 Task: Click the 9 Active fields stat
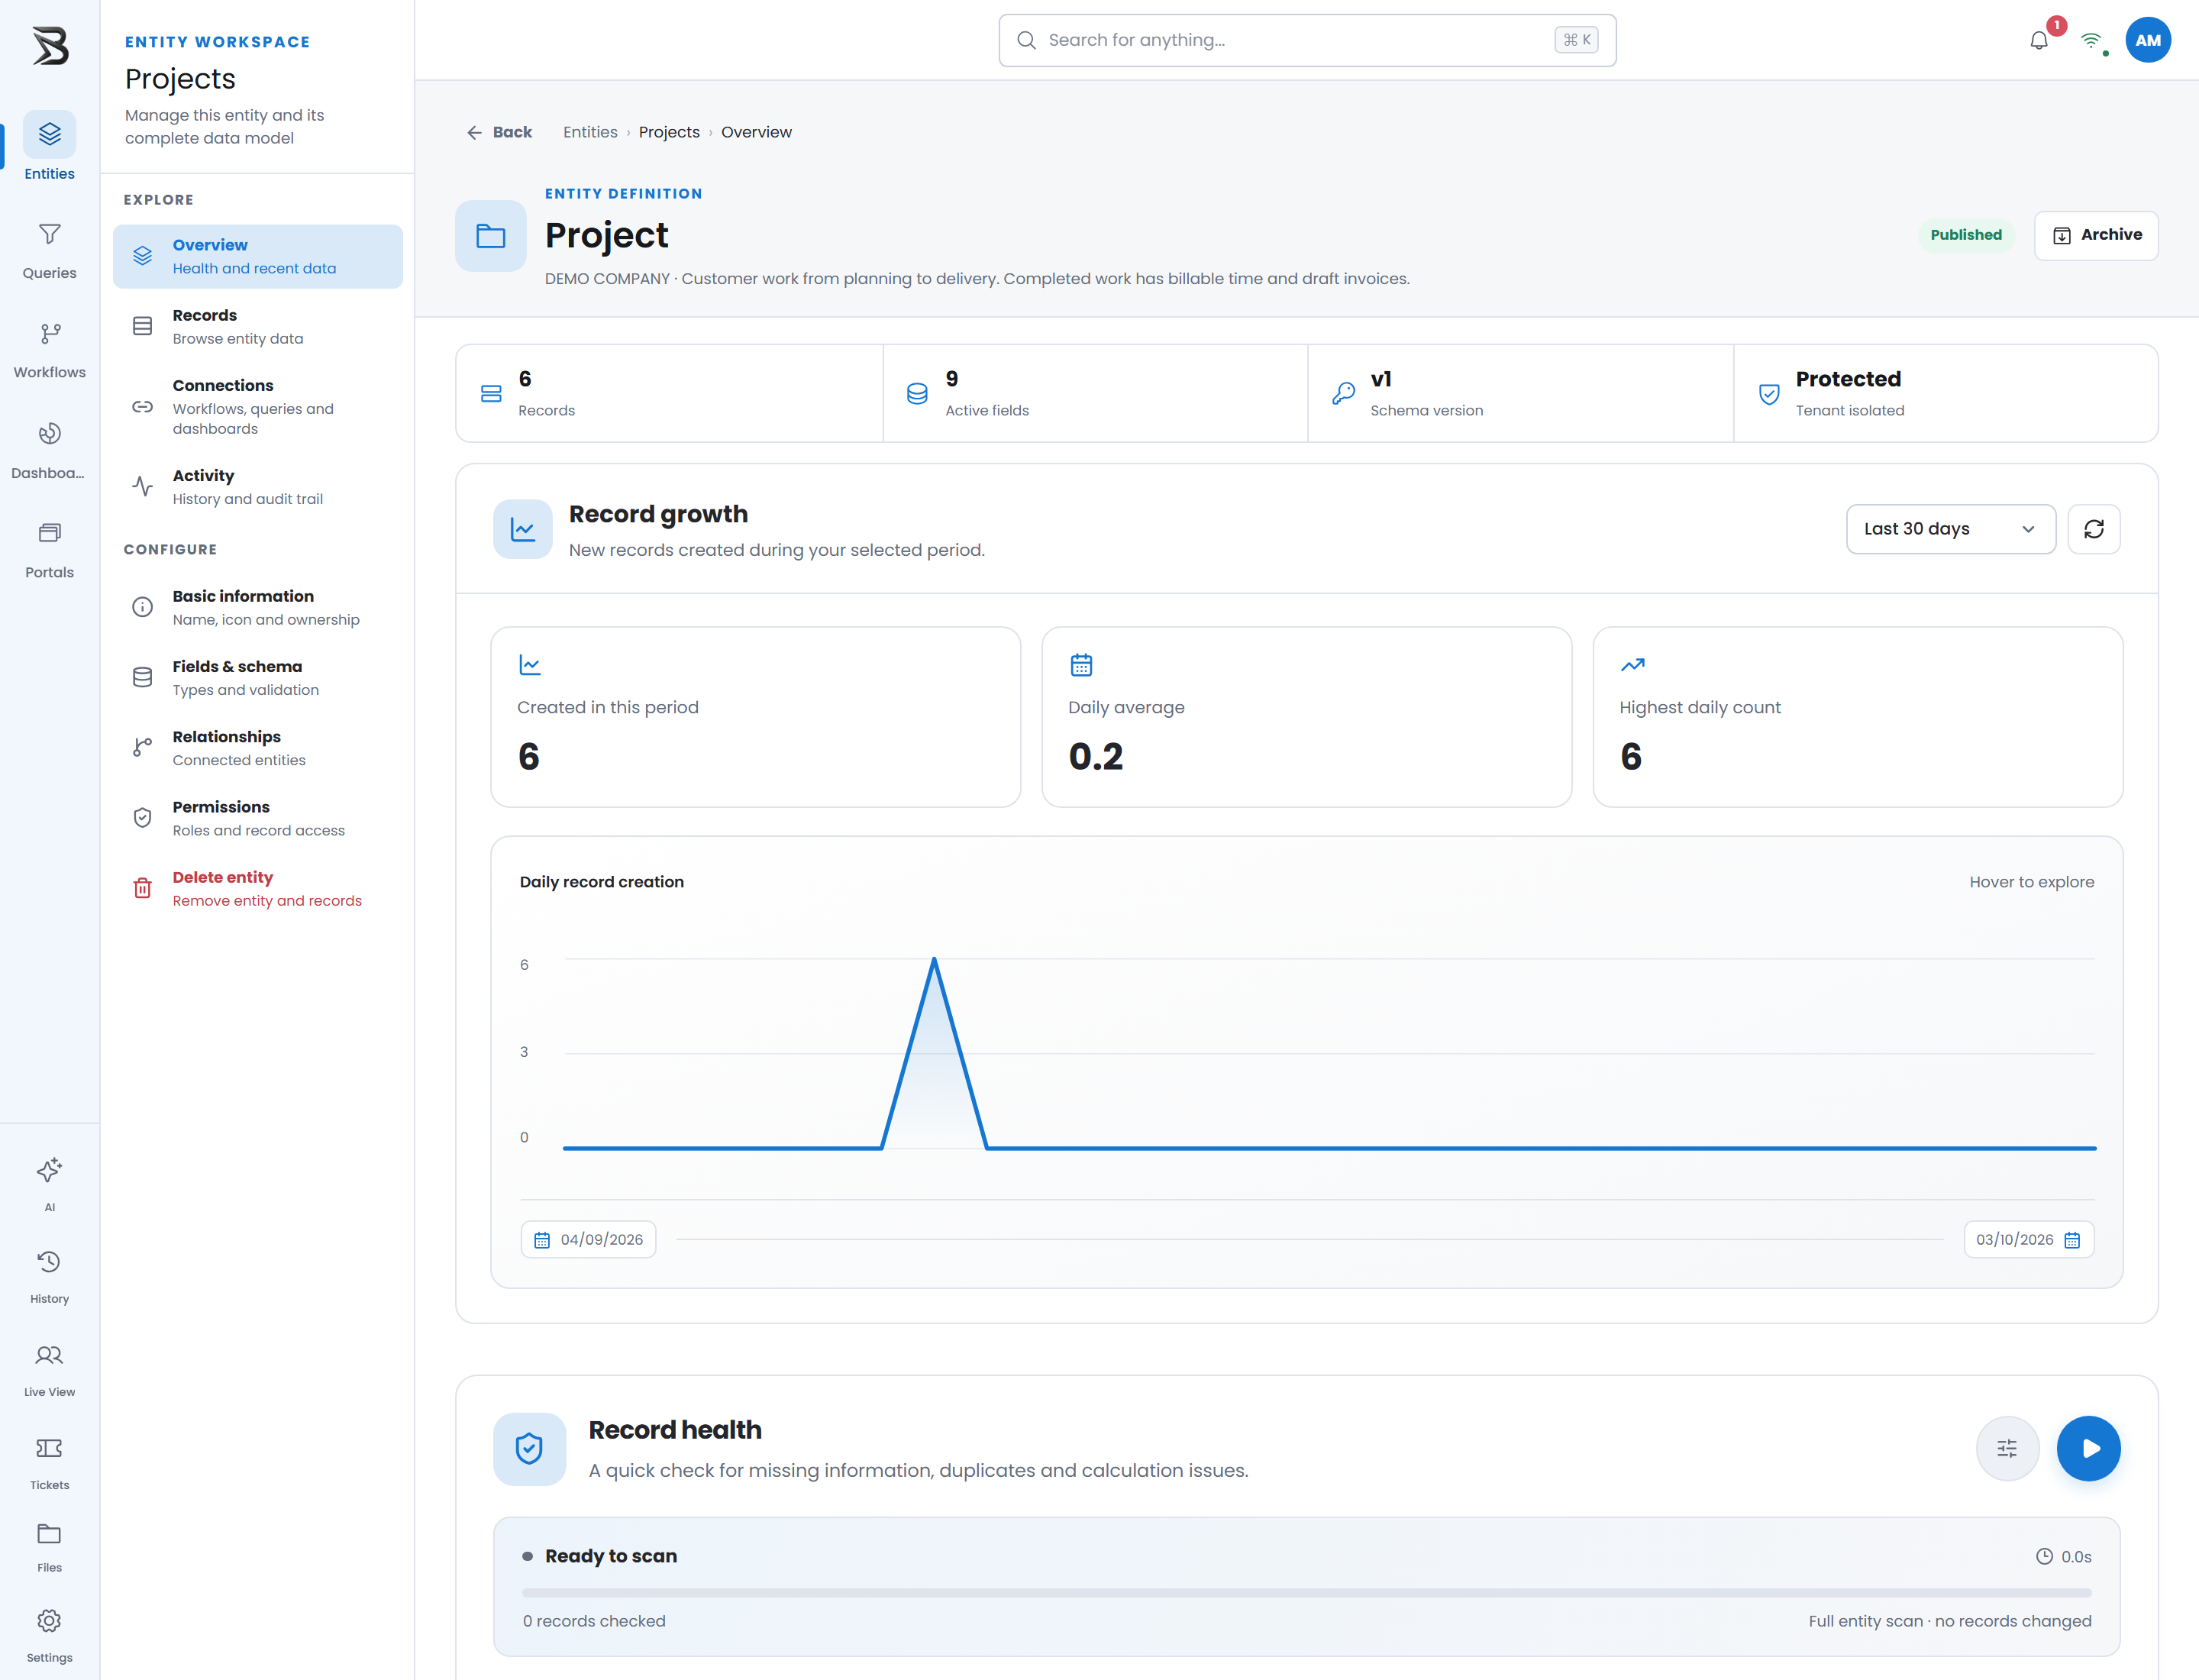(1095, 393)
